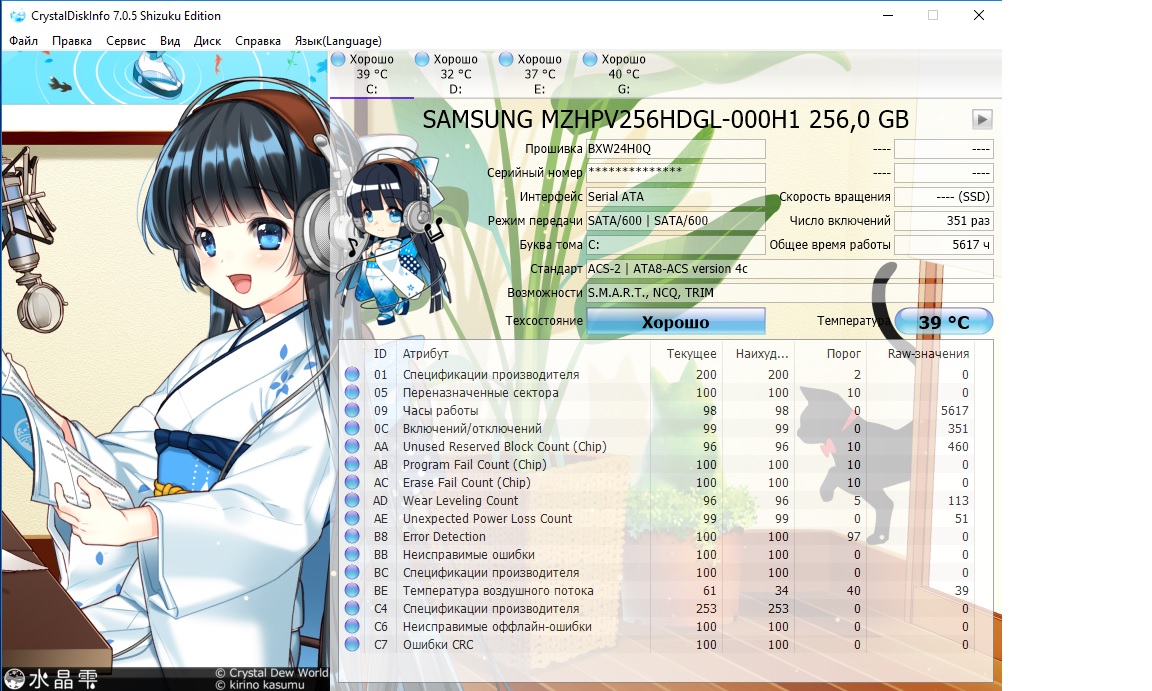The width and height of the screenshot is (1152, 691).
Task: Click the small chibi Shizuku character
Action: [391, 231]
